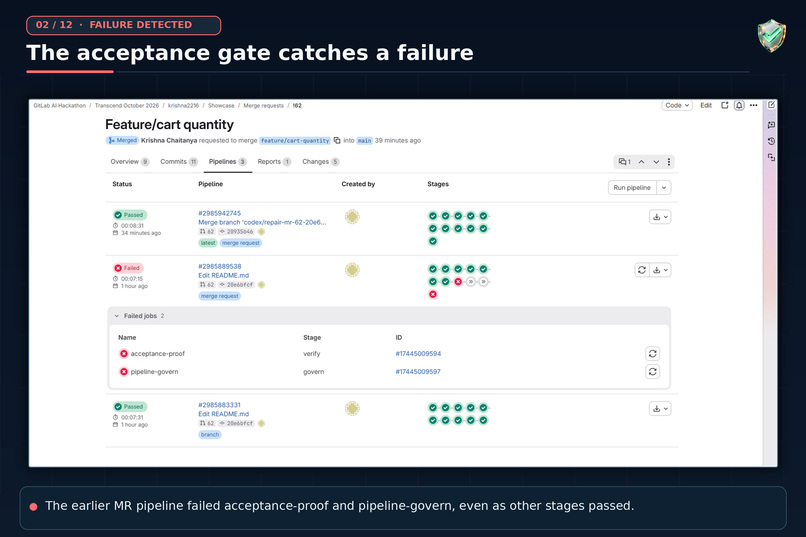Click Edit README.md title of failed pipeline
Screen dimensions: 806x537
pyautogui.click(x=224, y=275)
